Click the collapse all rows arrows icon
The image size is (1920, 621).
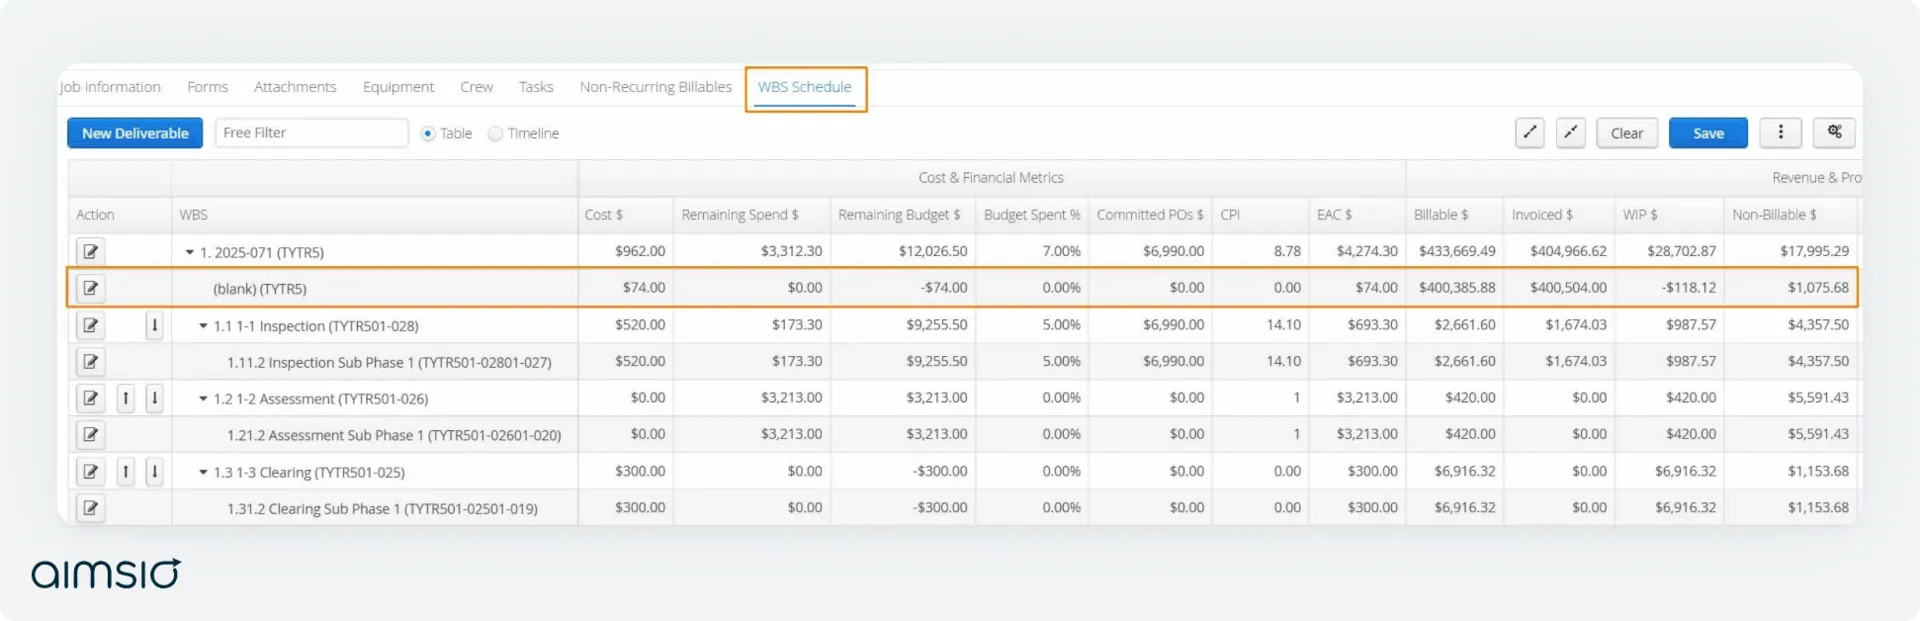pyautogui.click(x=1571, y=133)
